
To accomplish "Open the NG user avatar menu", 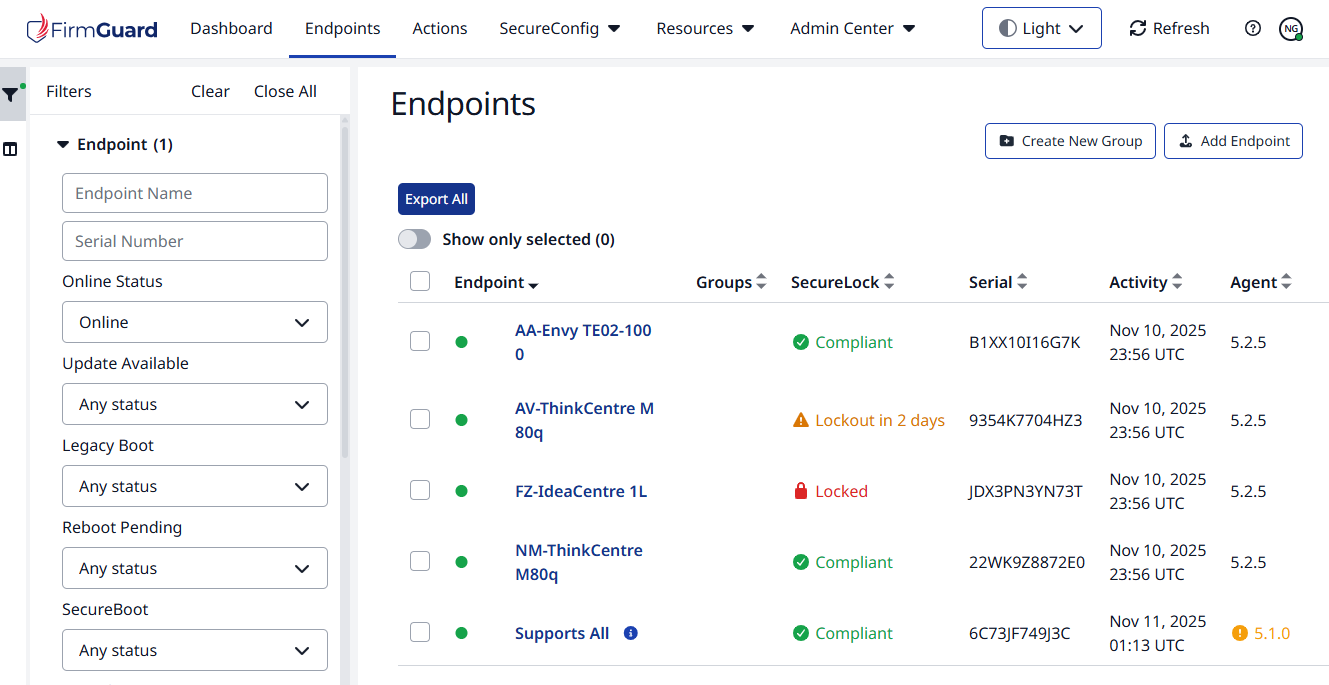I will 1290,29.
